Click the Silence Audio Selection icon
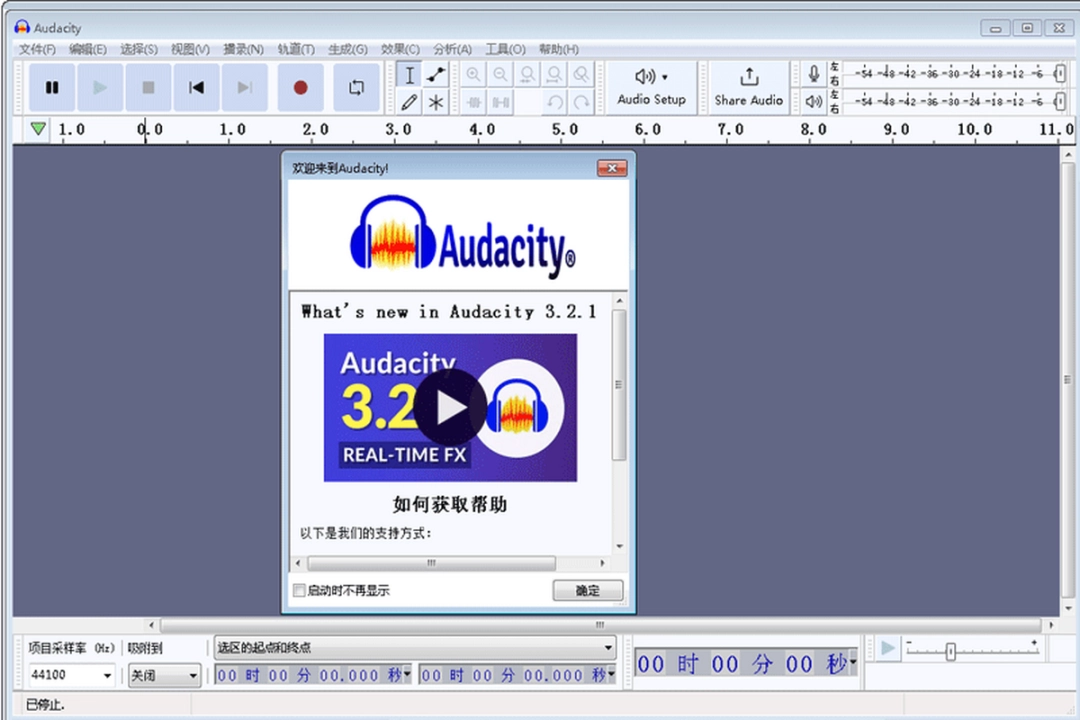 [500, 101]
